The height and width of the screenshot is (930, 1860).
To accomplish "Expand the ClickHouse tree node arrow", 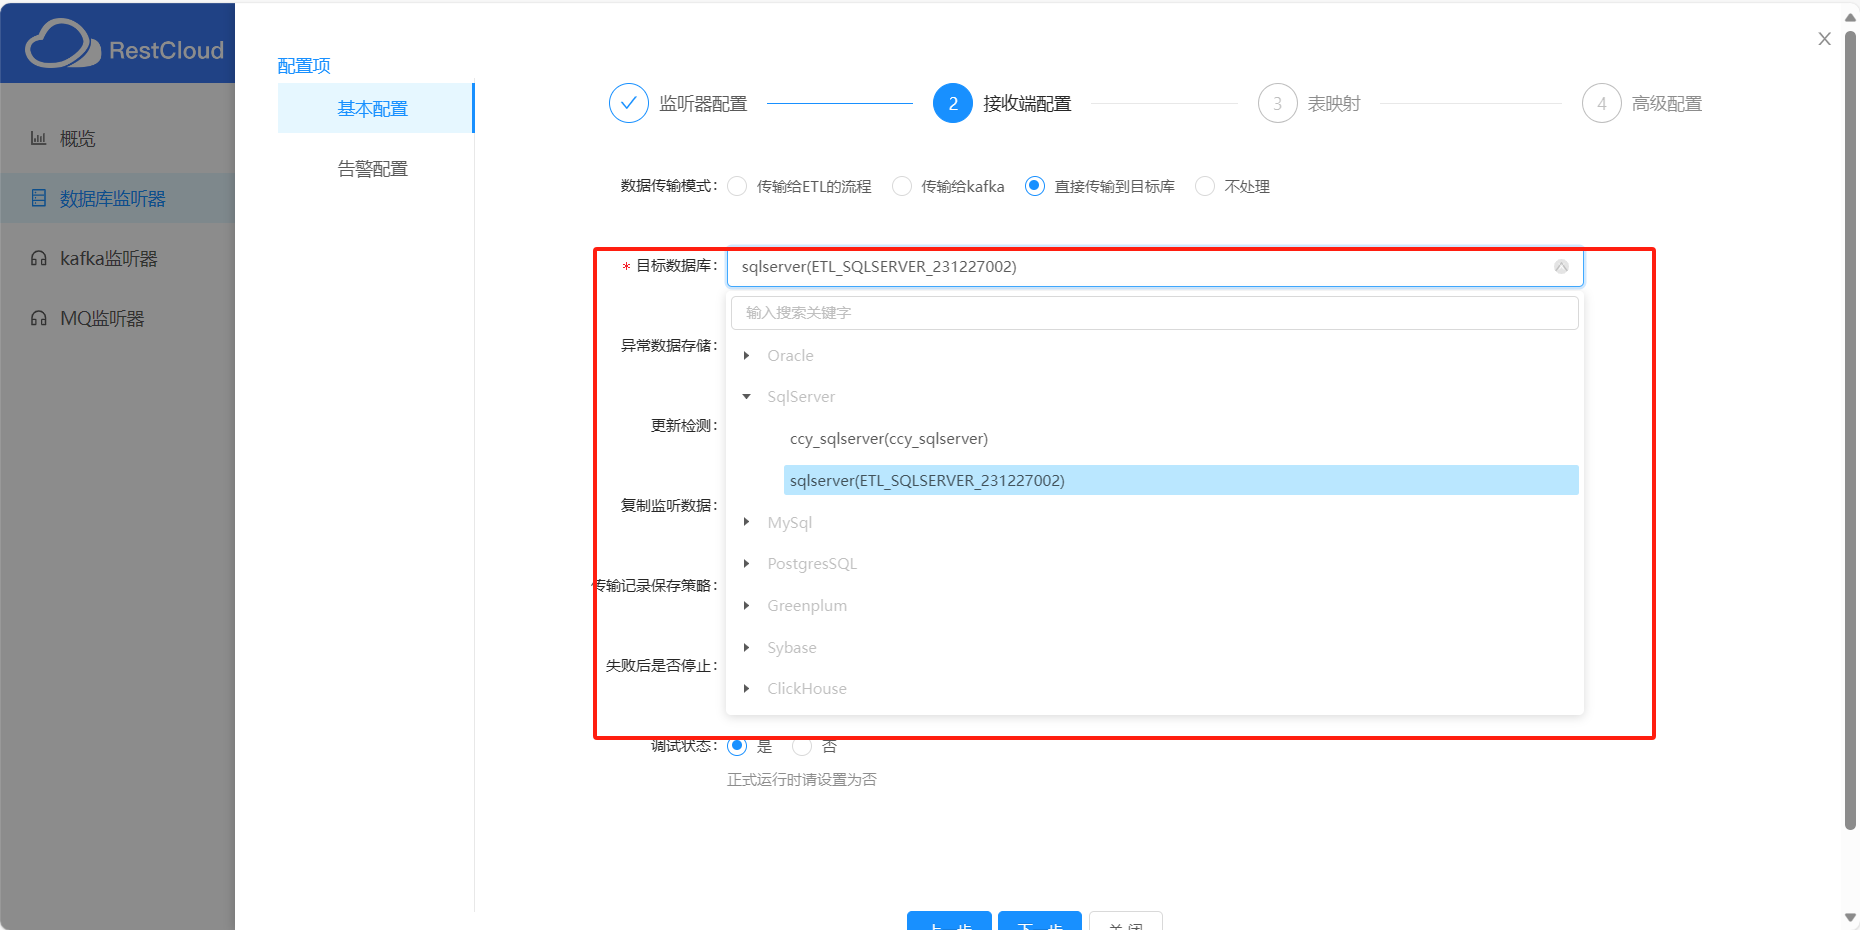I will (x=746, y=689).
